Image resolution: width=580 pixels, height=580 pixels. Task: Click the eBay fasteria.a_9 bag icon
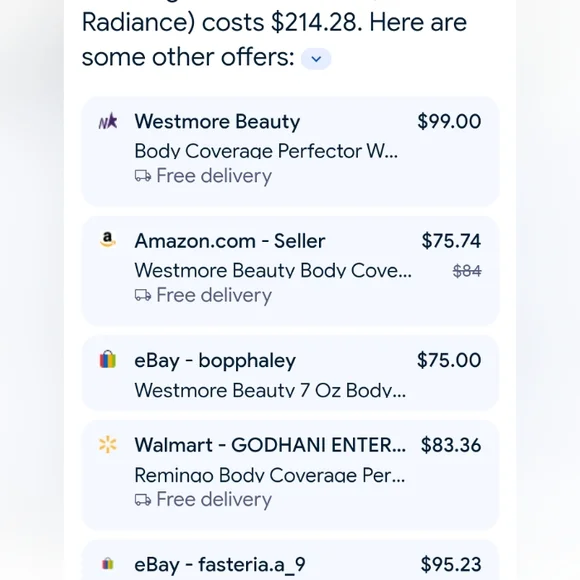coord(108,564)
